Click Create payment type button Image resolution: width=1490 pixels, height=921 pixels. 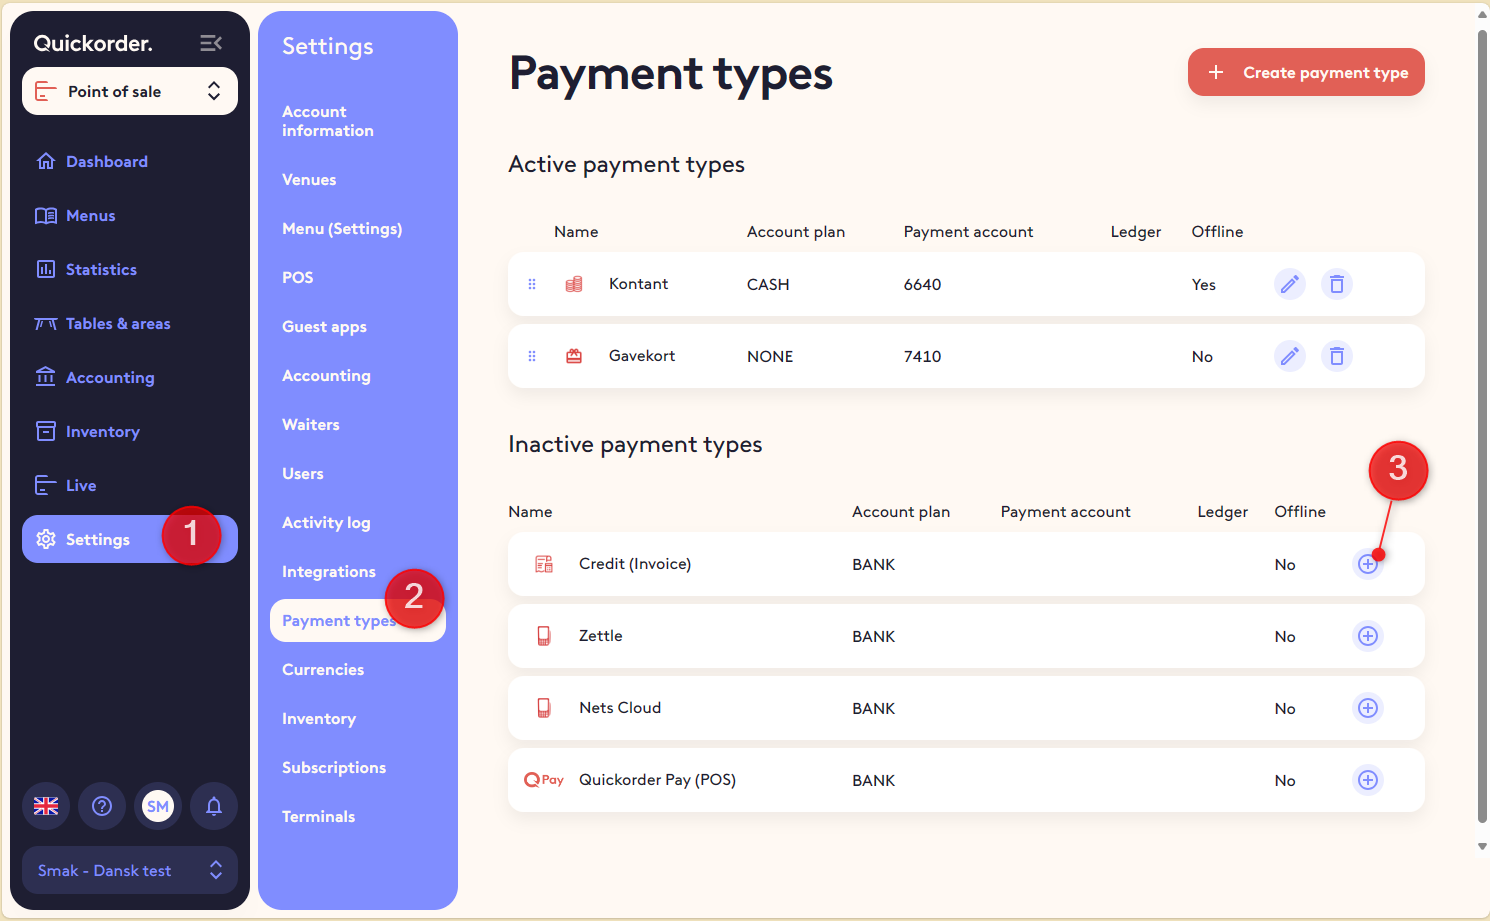tap(1306, 72)
